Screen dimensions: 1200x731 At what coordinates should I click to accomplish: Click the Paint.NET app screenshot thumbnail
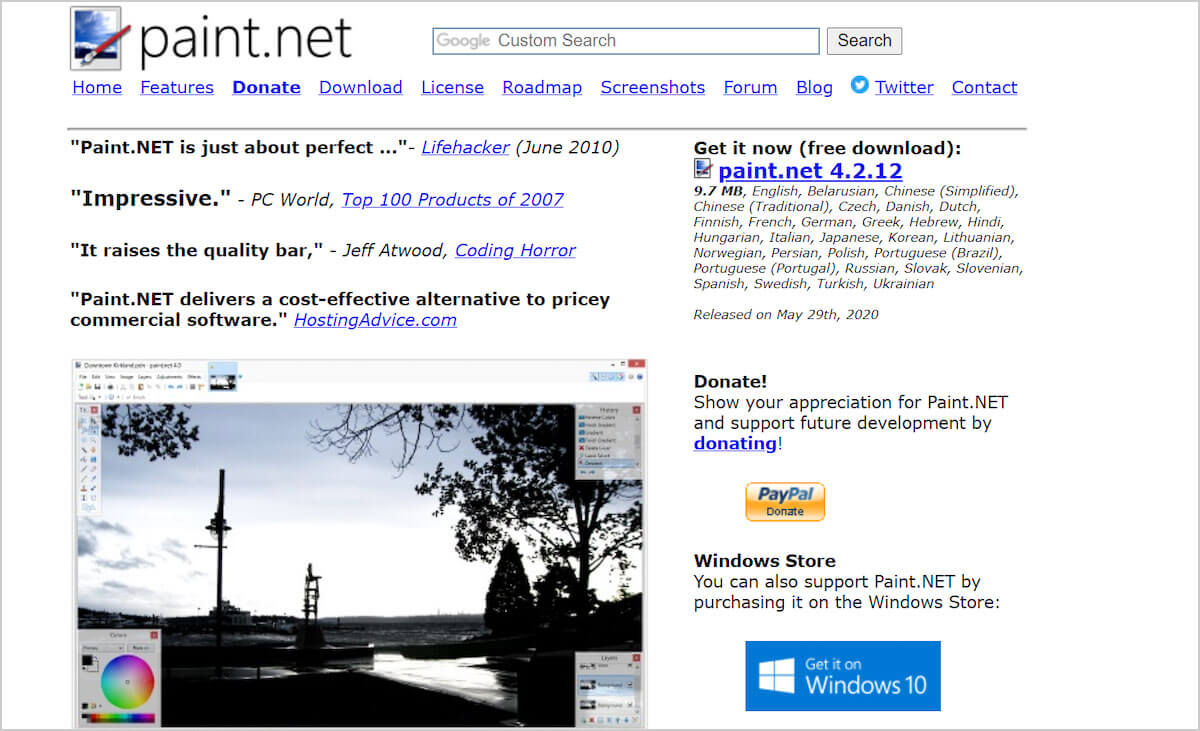pyautogui.click(x=359, y=543)
